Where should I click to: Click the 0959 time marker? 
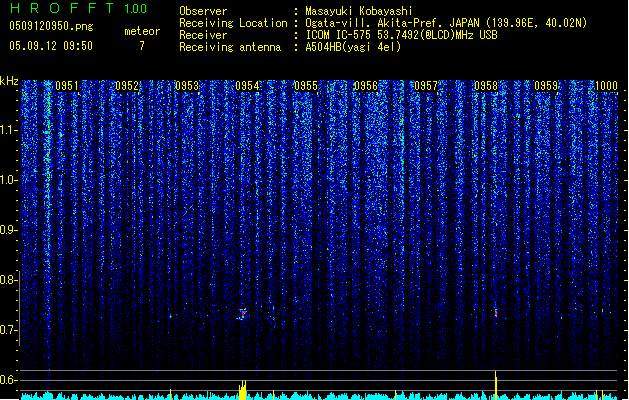[546, 86]
